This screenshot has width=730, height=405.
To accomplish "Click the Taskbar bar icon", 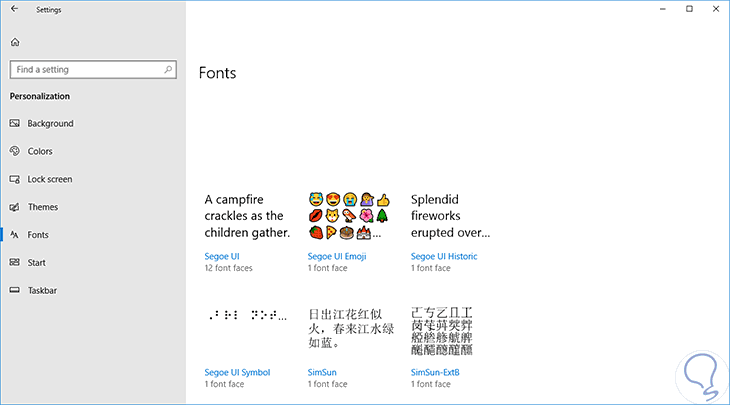I will 15,290.
